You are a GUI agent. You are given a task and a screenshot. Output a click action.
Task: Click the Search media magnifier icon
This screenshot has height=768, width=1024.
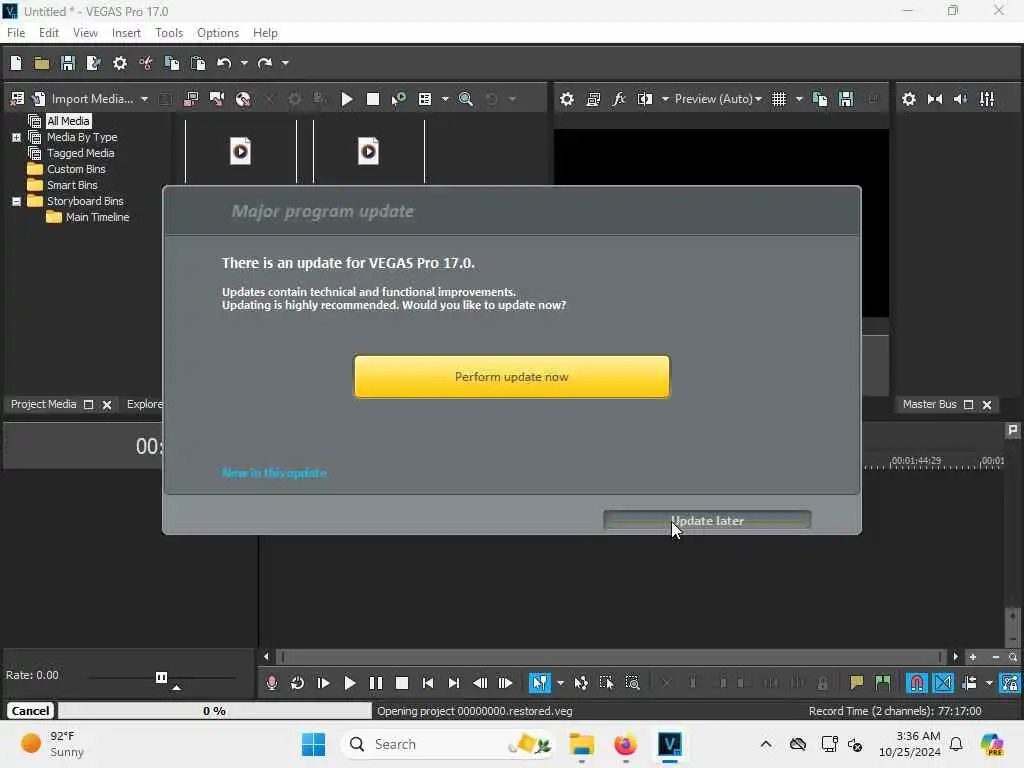pos(466,99)
